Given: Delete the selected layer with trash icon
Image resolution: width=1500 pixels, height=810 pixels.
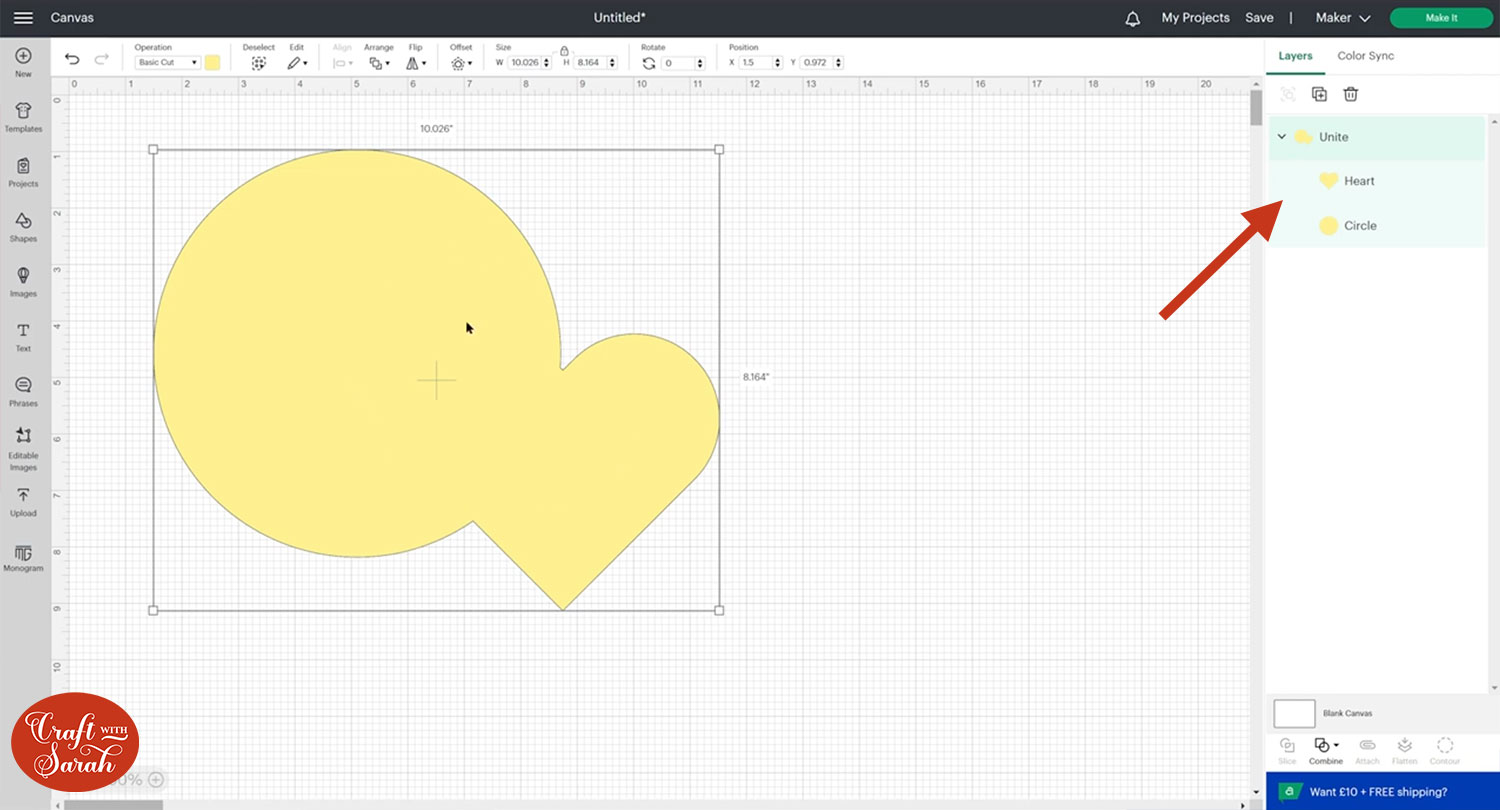Looking at the screenshot, I should click(1350, 94).
